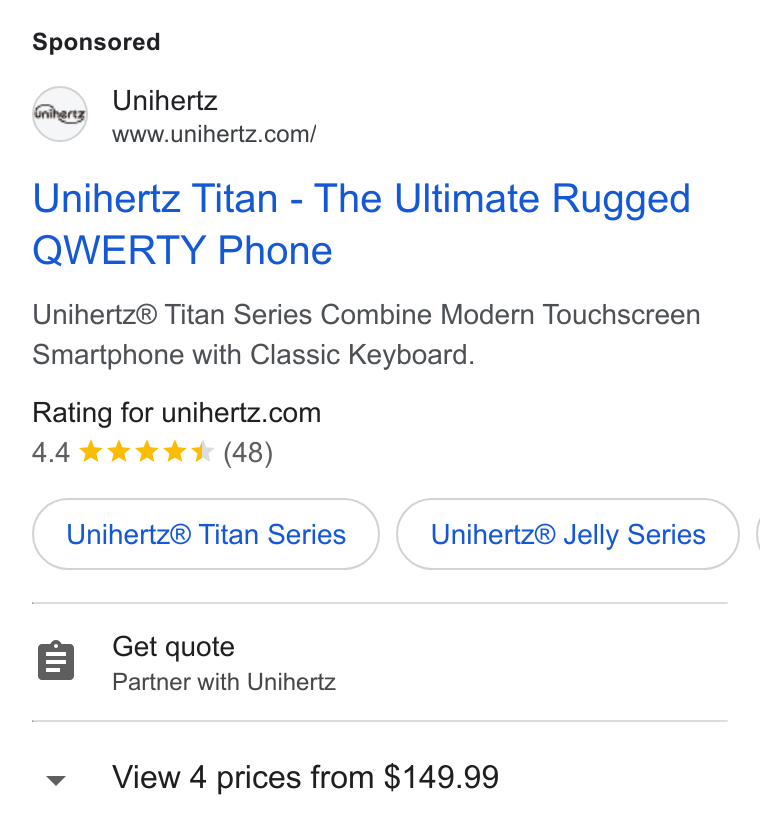Click the ad description about Titan Series
Viewport: 760px width, 838px height.
pyautogui.click(x=366, y=335)
